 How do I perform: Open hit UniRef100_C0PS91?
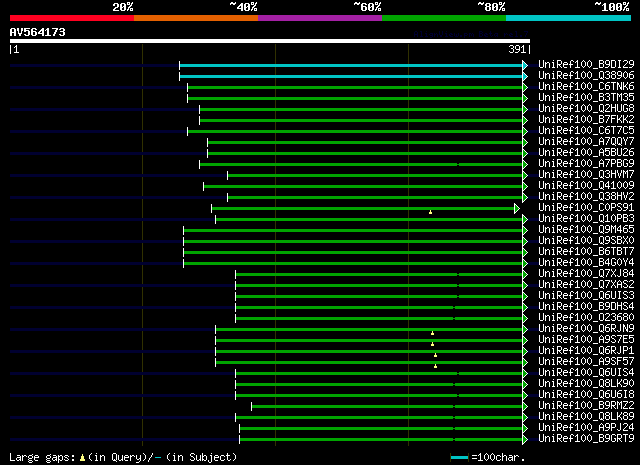tap(586, 207)
